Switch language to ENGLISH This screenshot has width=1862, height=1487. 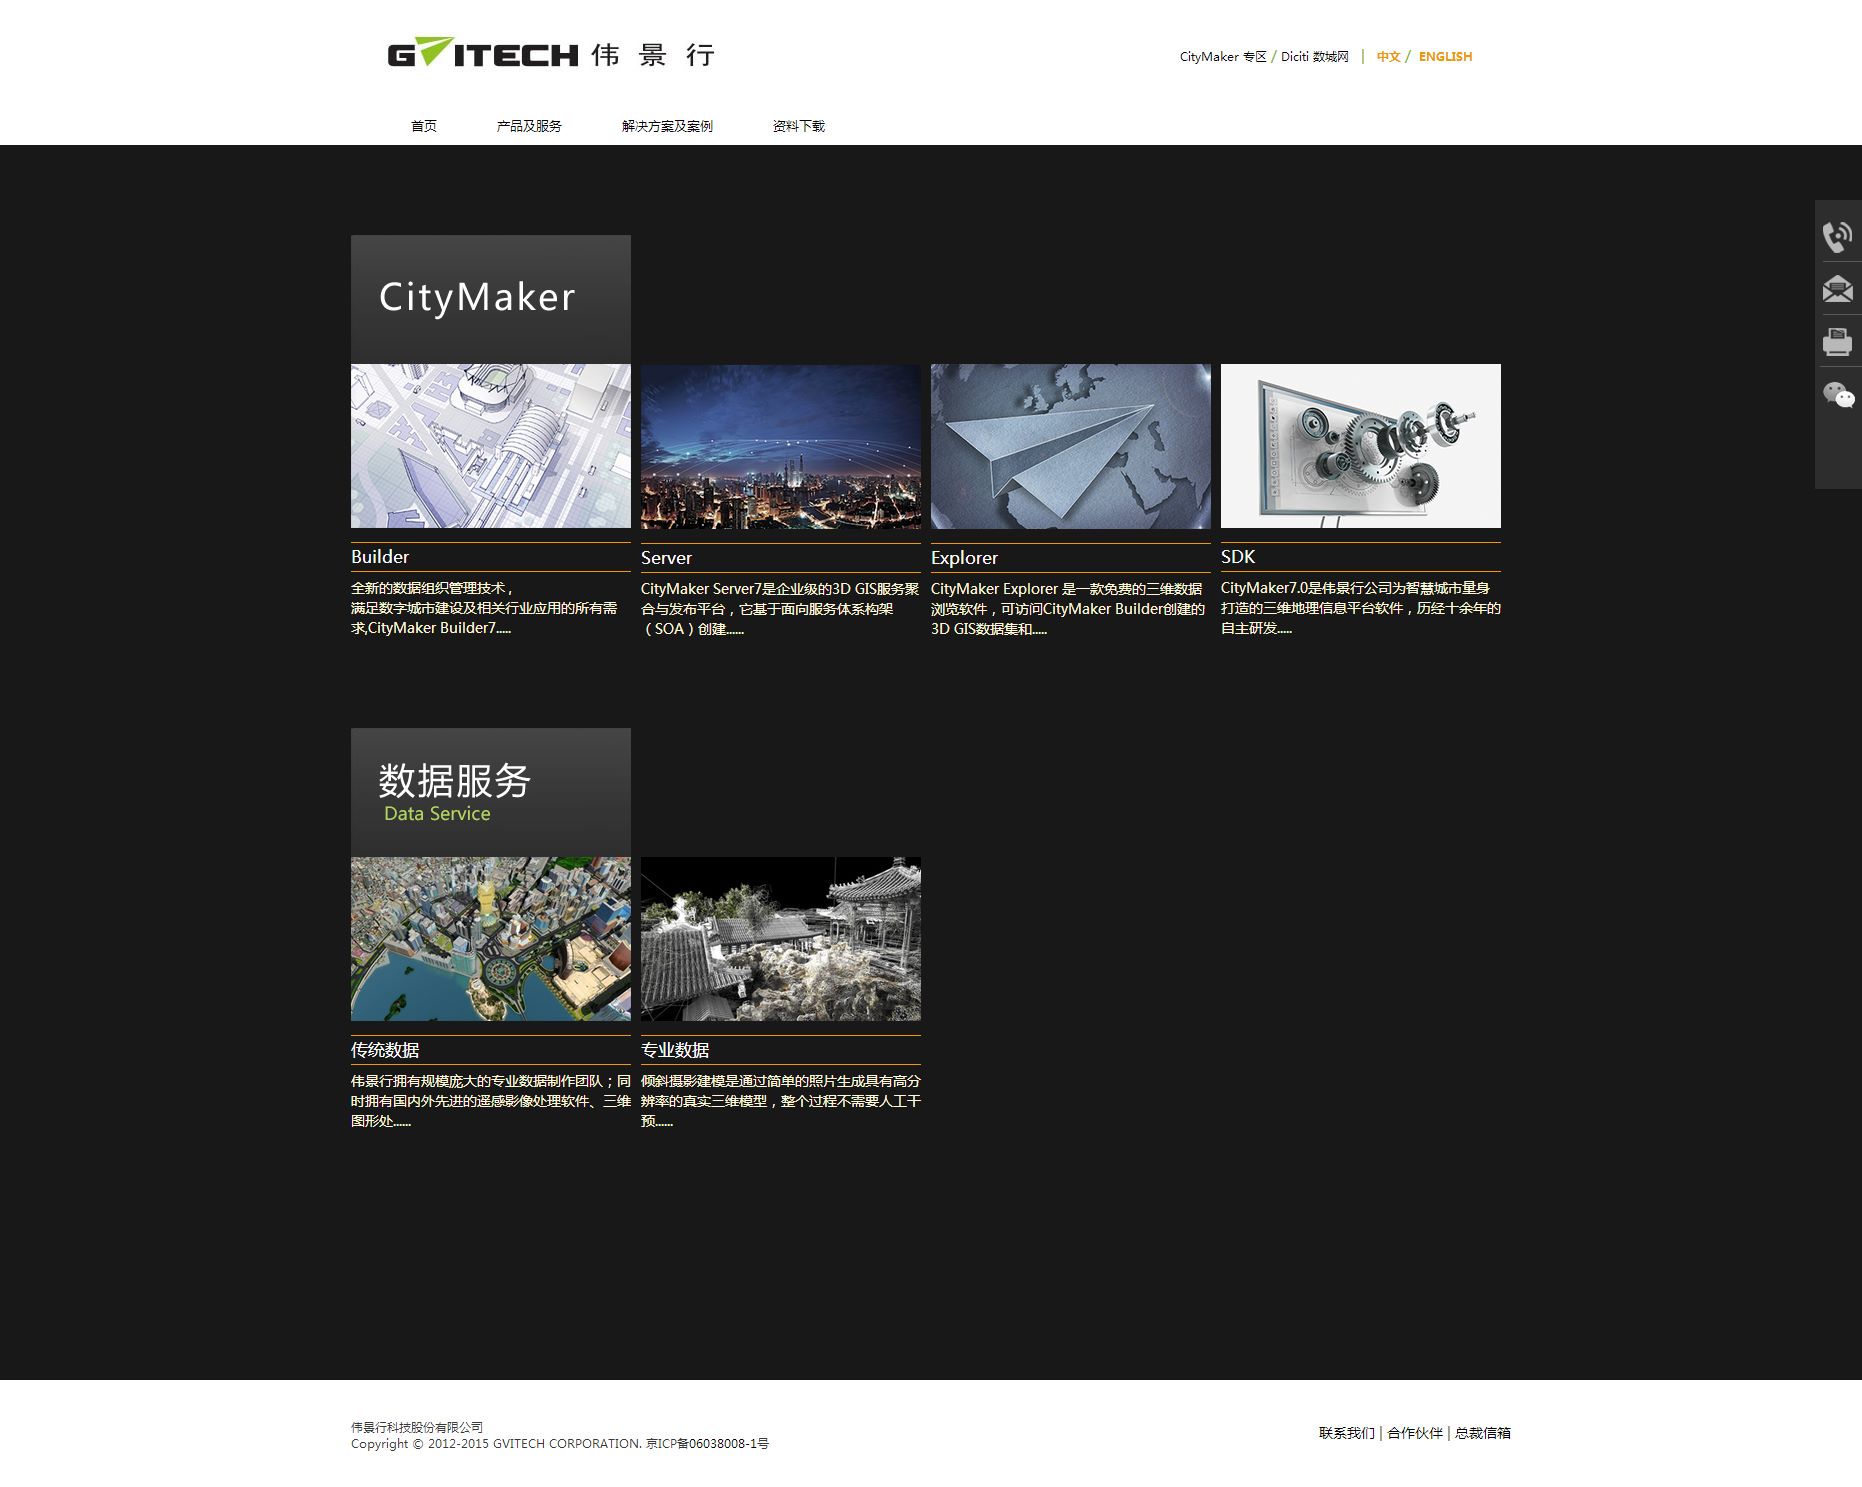(x=1445, y=57)
